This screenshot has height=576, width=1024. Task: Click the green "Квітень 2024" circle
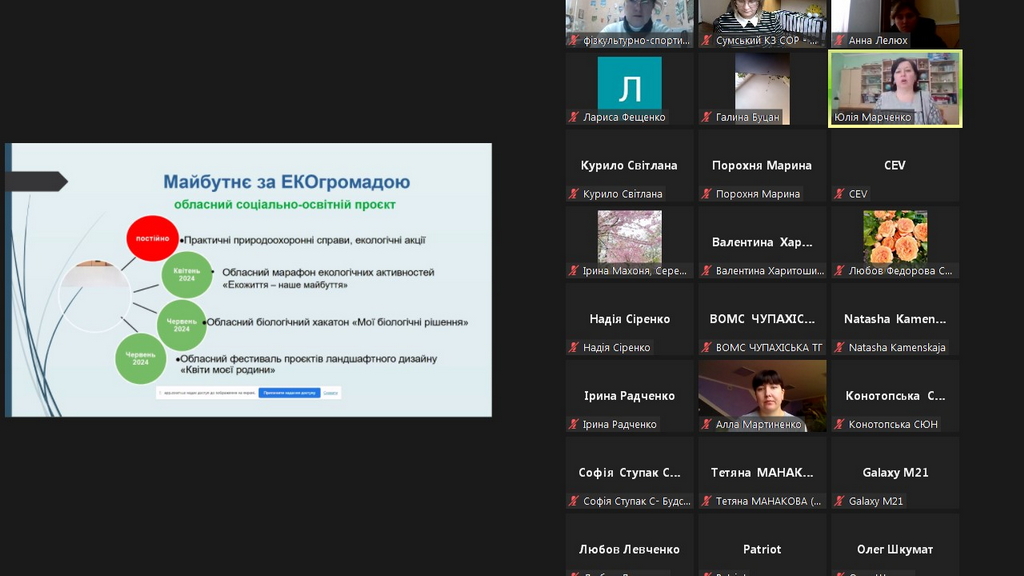point(187,275)
